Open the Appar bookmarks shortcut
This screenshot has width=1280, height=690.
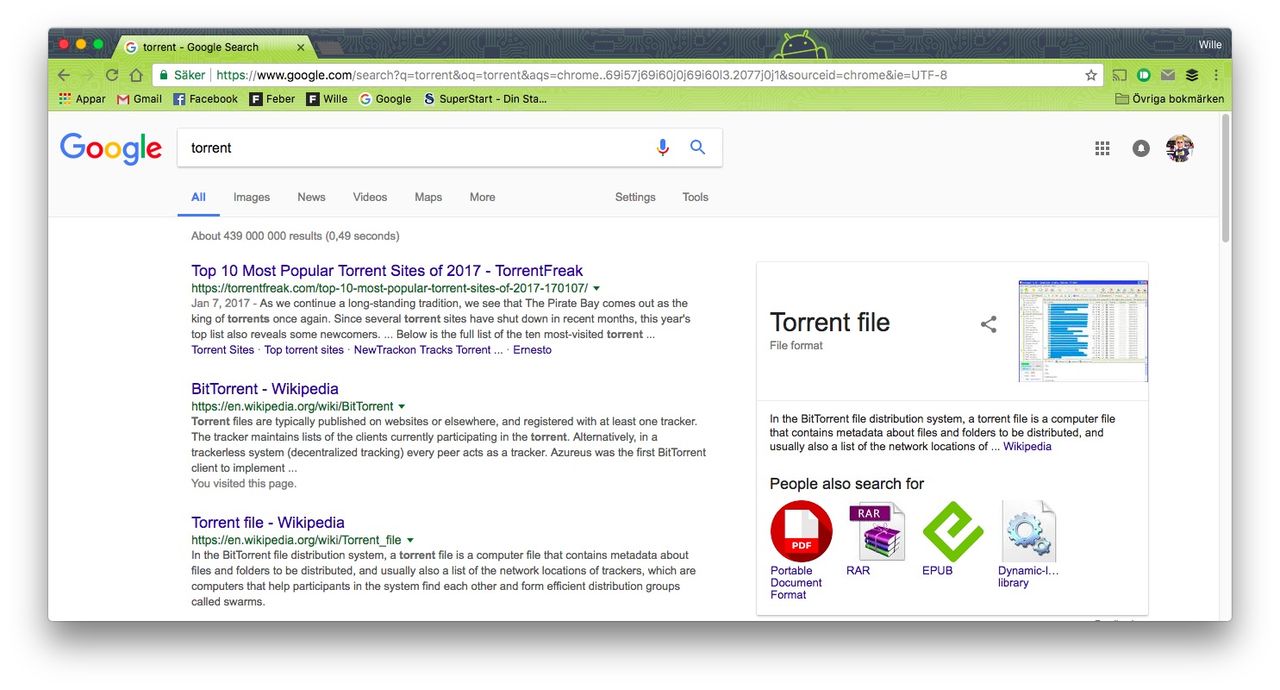[82, 99]
